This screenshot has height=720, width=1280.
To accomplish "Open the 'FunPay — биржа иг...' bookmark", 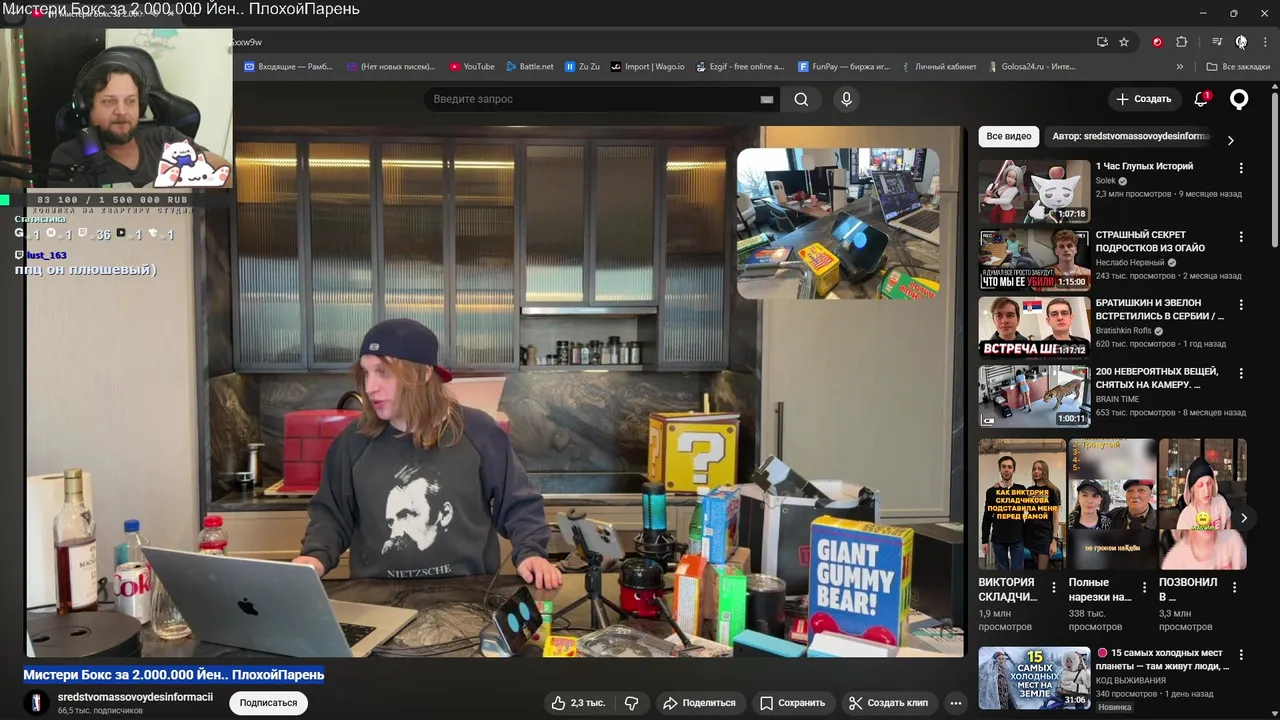I will pyautogui.click(x=844, y=67).
